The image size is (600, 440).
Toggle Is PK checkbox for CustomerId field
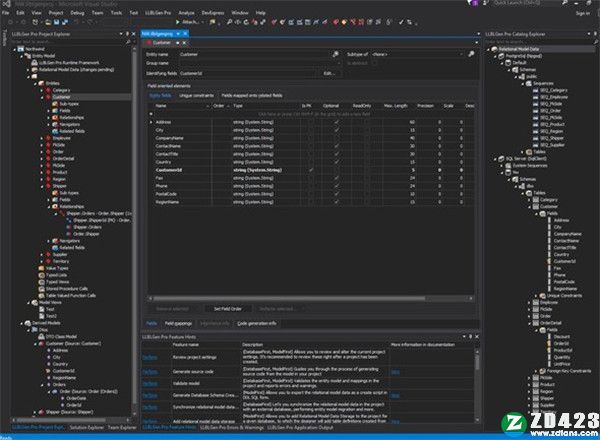[311, 170]
